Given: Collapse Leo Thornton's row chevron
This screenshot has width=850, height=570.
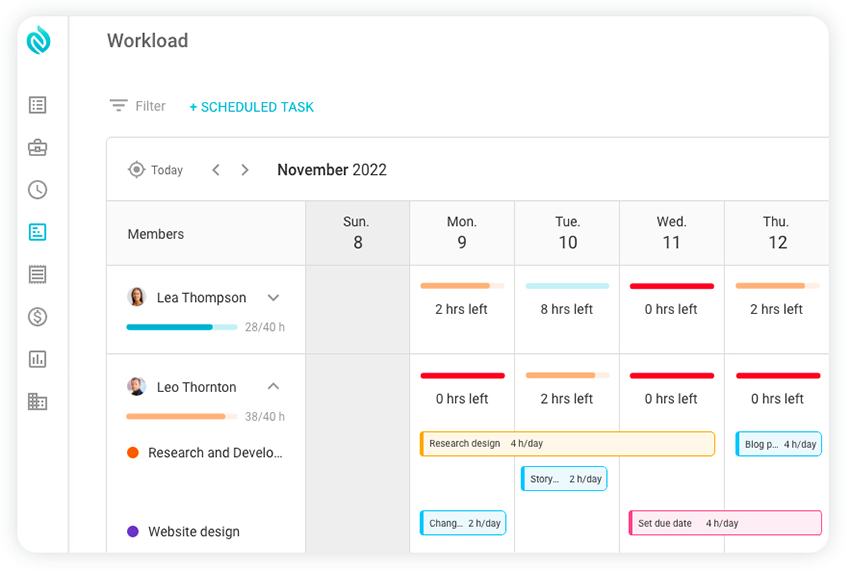Looking at the screenshot, I should click(273, 386).
